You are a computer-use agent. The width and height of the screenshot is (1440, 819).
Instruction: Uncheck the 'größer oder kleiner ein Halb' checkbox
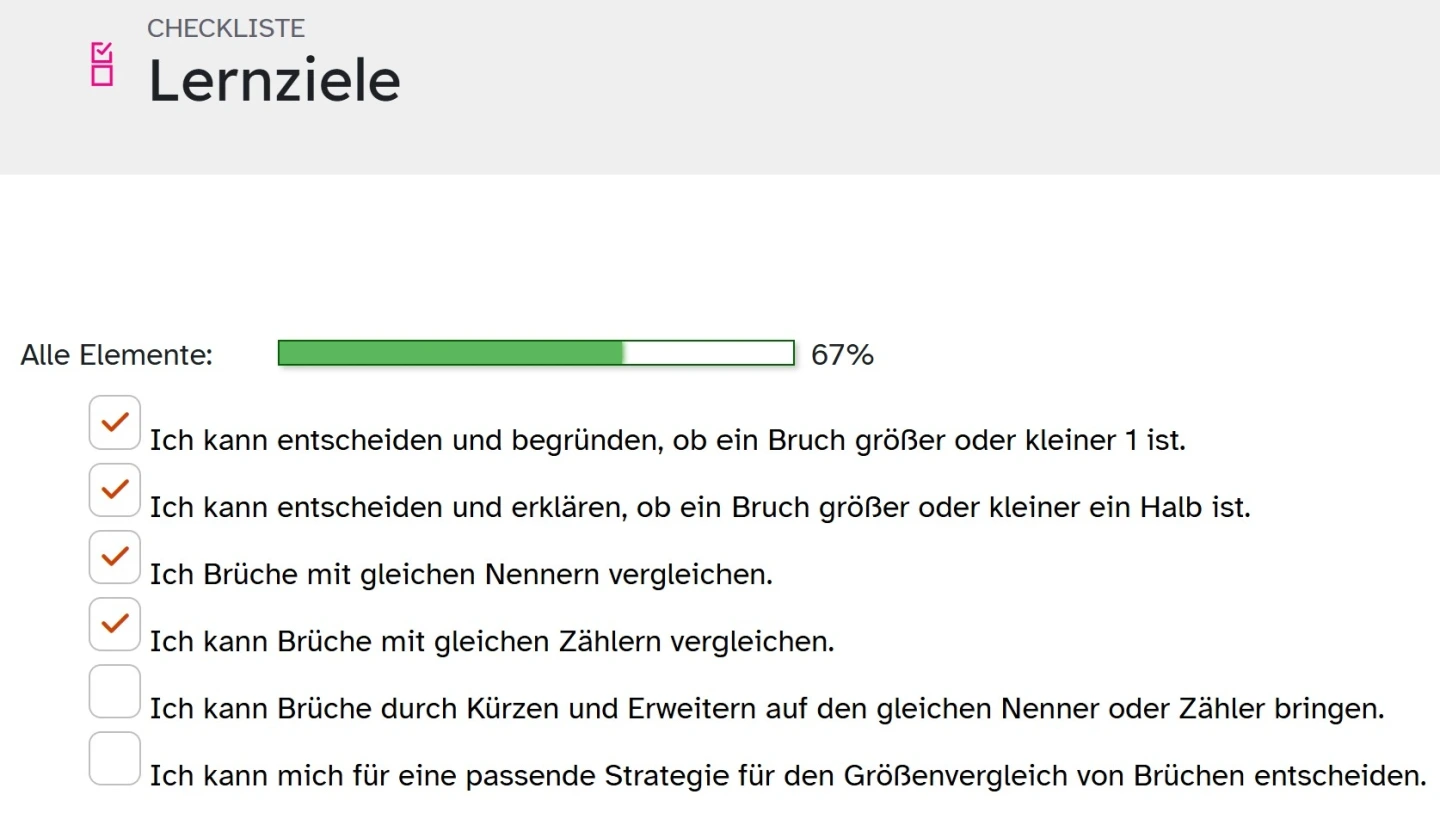click(x=115, y=490)
